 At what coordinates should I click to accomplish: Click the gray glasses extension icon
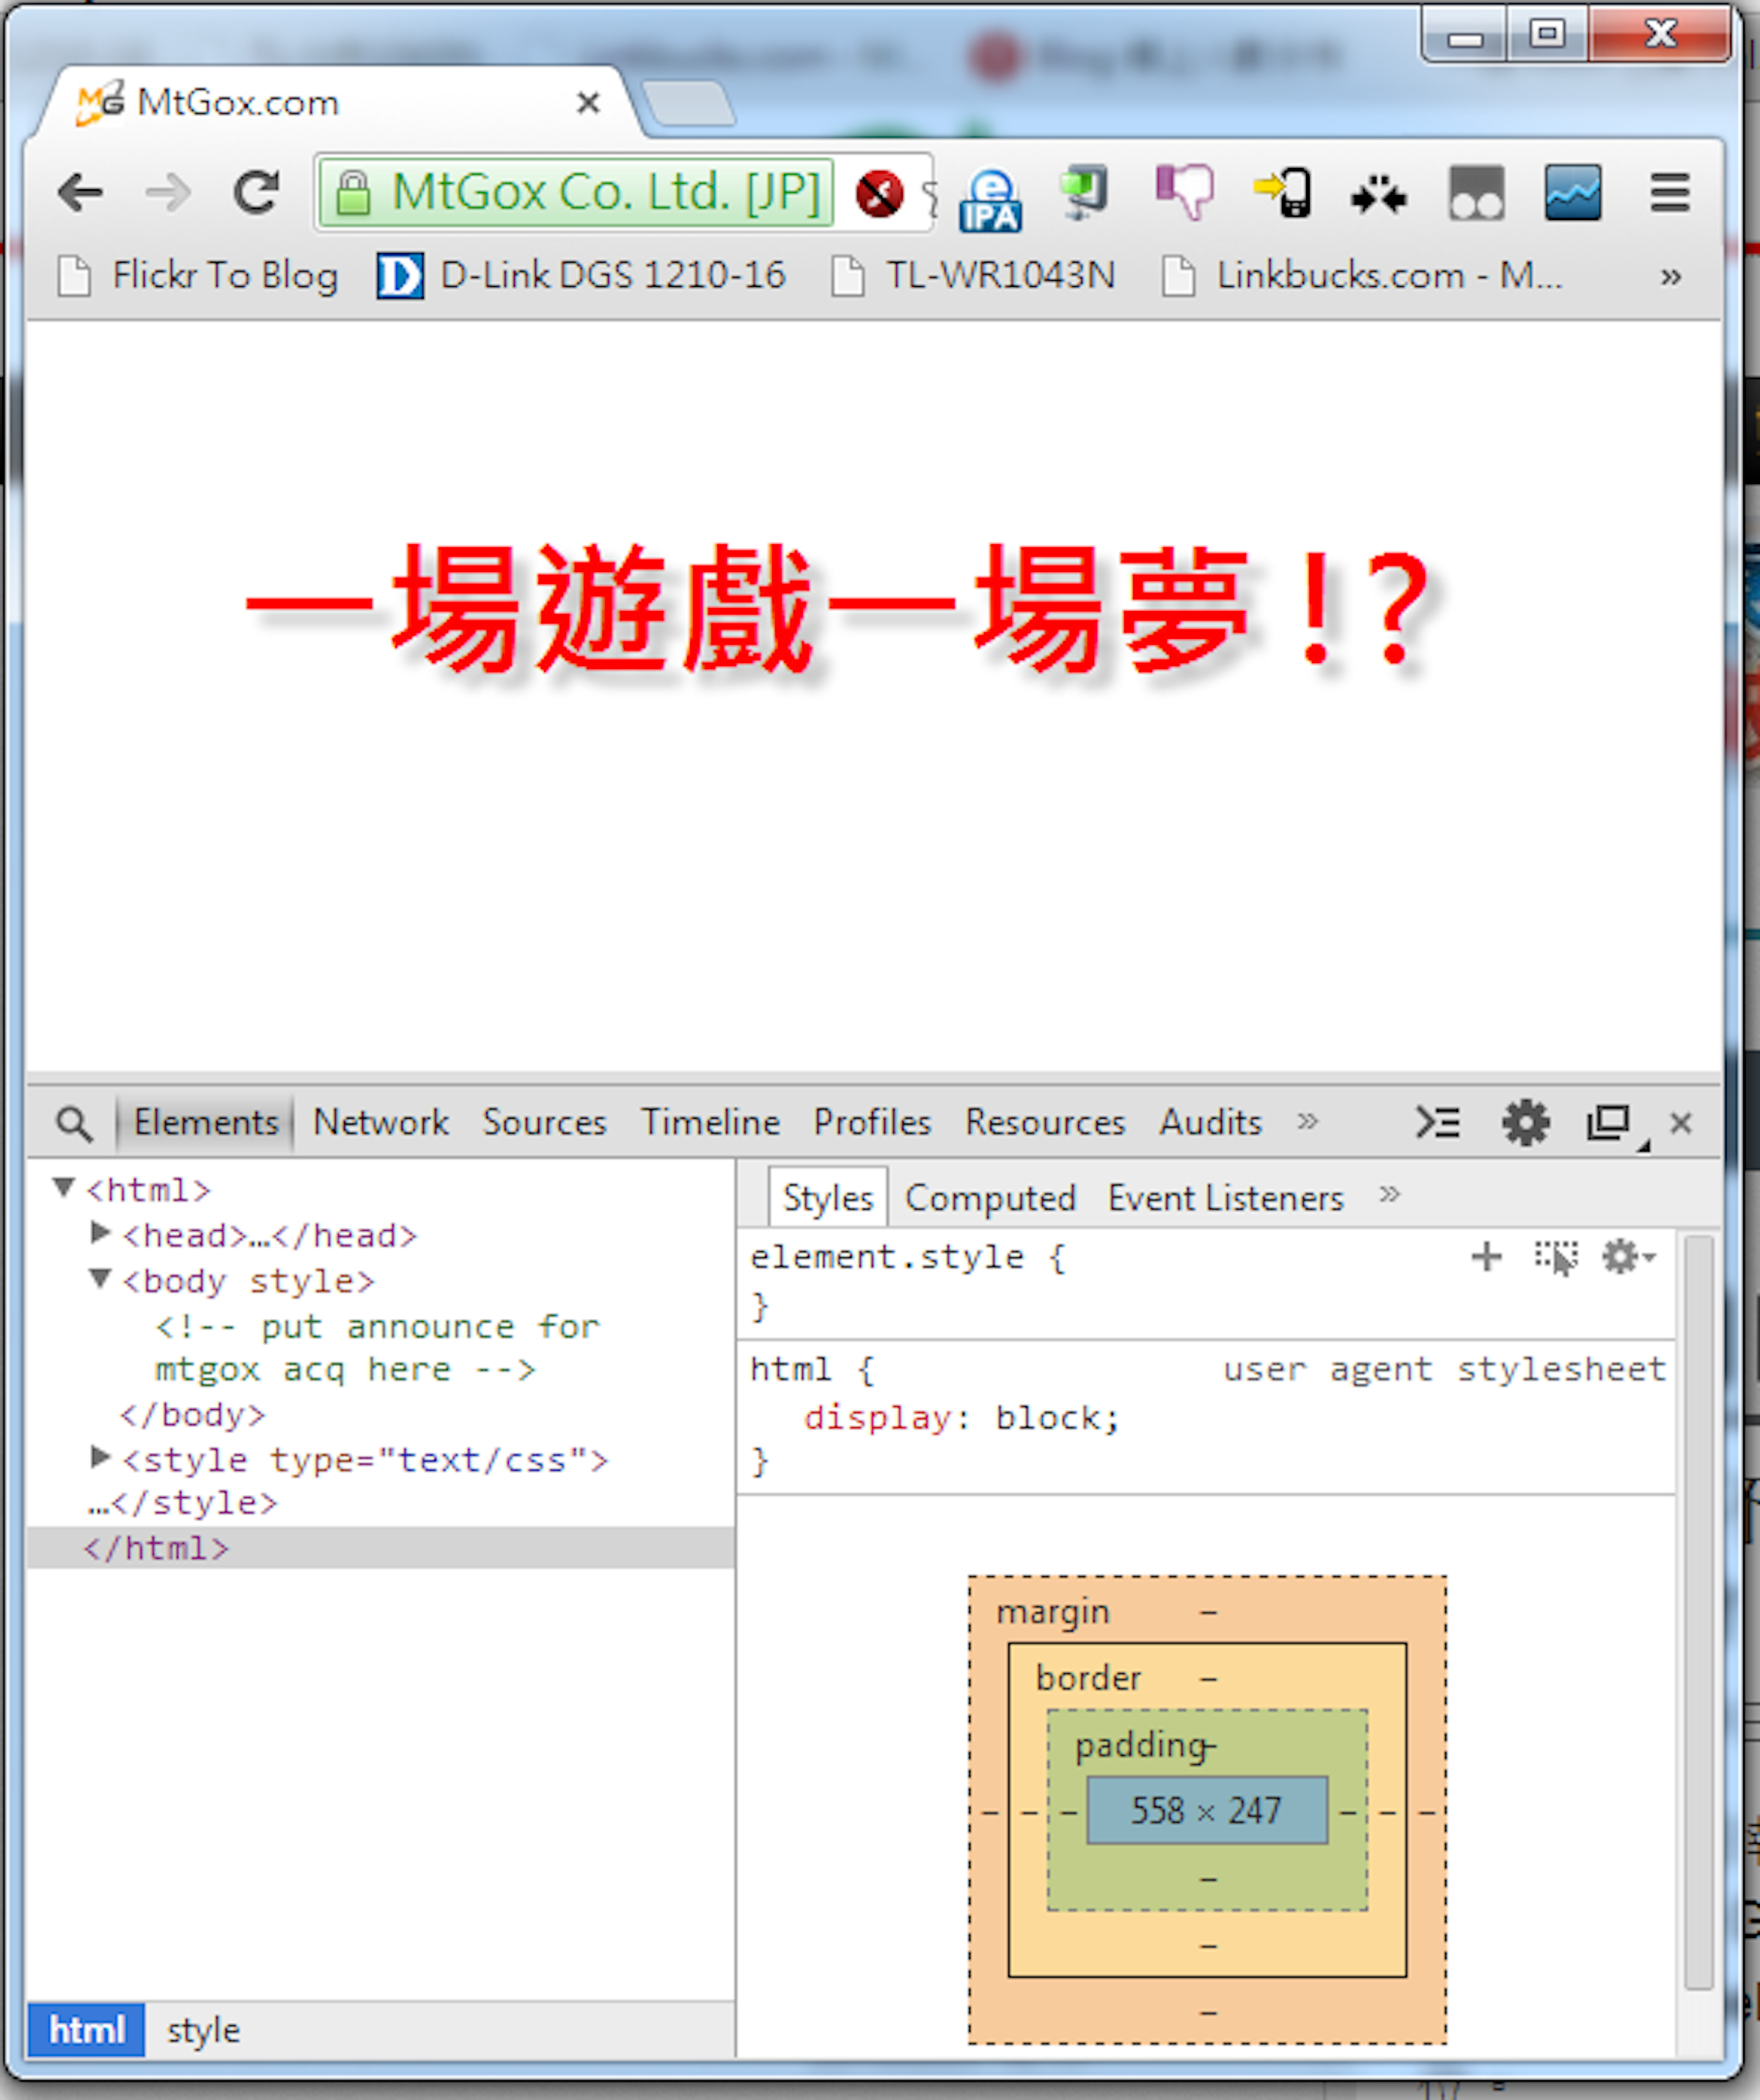(1476, 192)
